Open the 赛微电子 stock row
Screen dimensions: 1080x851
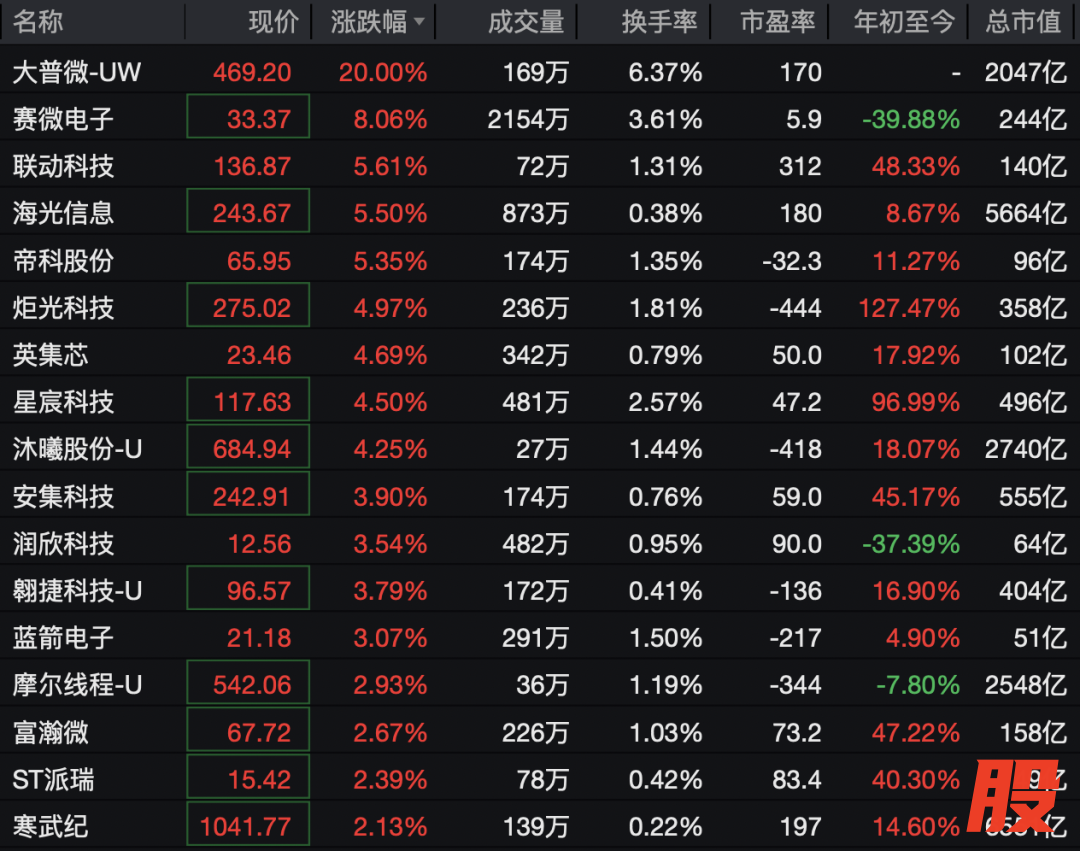pos(540,119)
